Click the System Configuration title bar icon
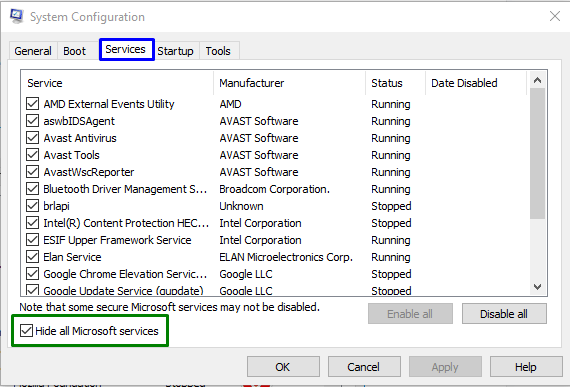The height and width of the screenshot is (387, 570). (x=16, y=16)
